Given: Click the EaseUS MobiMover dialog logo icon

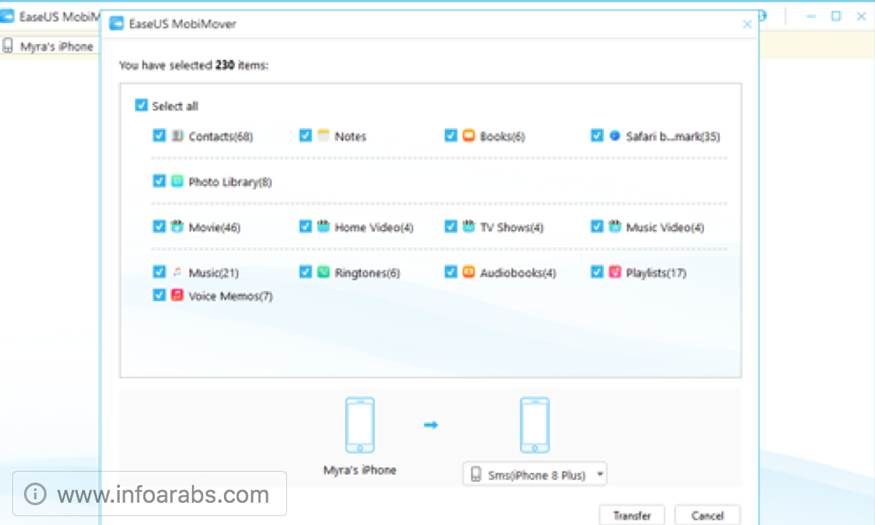Looking at the screenshot, I should point(117,23).
